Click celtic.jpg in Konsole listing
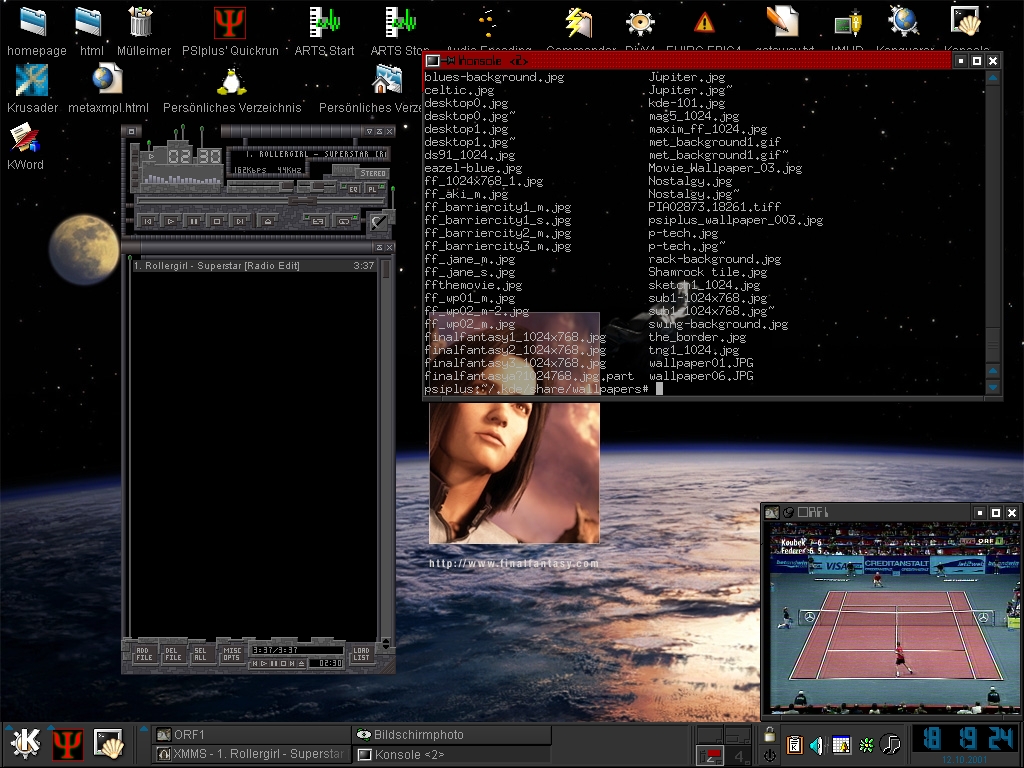The width and height of the screenshot is (1024, 768). tap(459, 90)
